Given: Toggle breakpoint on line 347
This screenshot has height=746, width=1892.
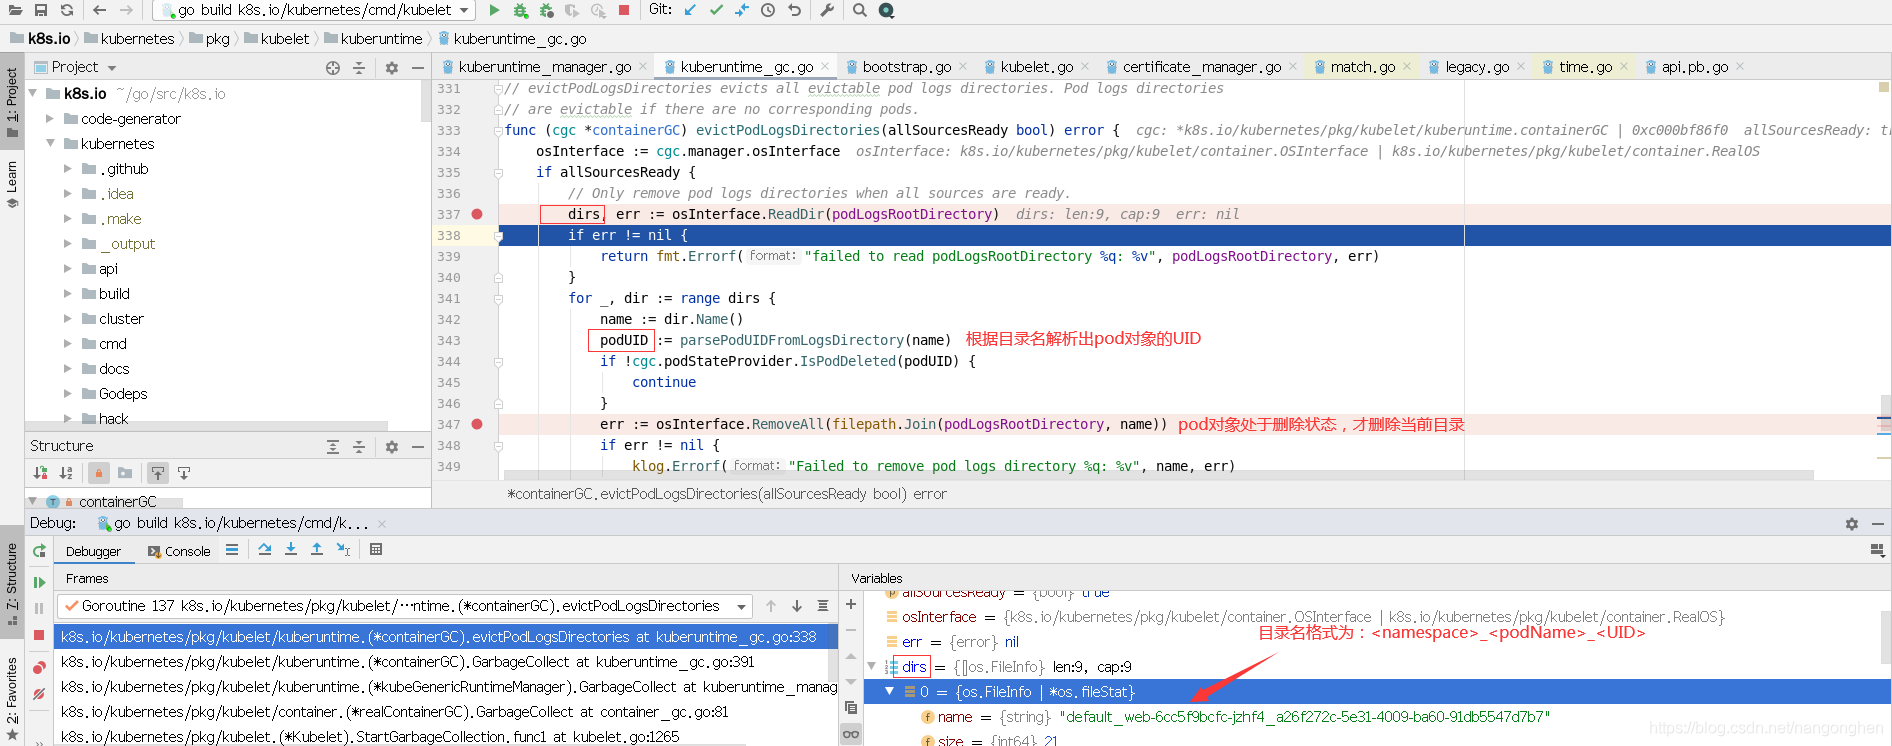Looking at the screenshot, I should [x=477, y=424].
